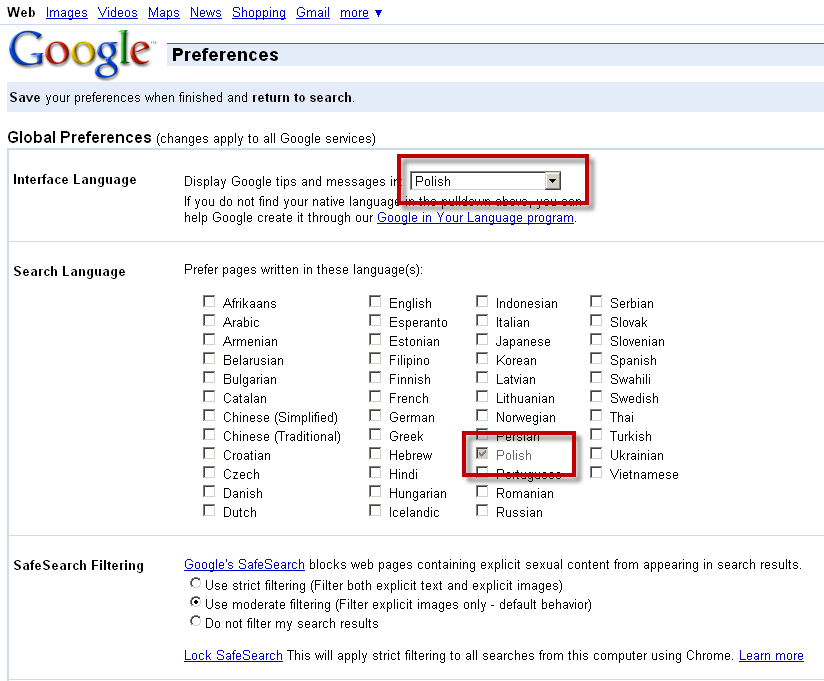Viewport: 824px width, 681px height.
Task: Click the dropdown arrow on the Polish language selector
Action: coord(553,181)
